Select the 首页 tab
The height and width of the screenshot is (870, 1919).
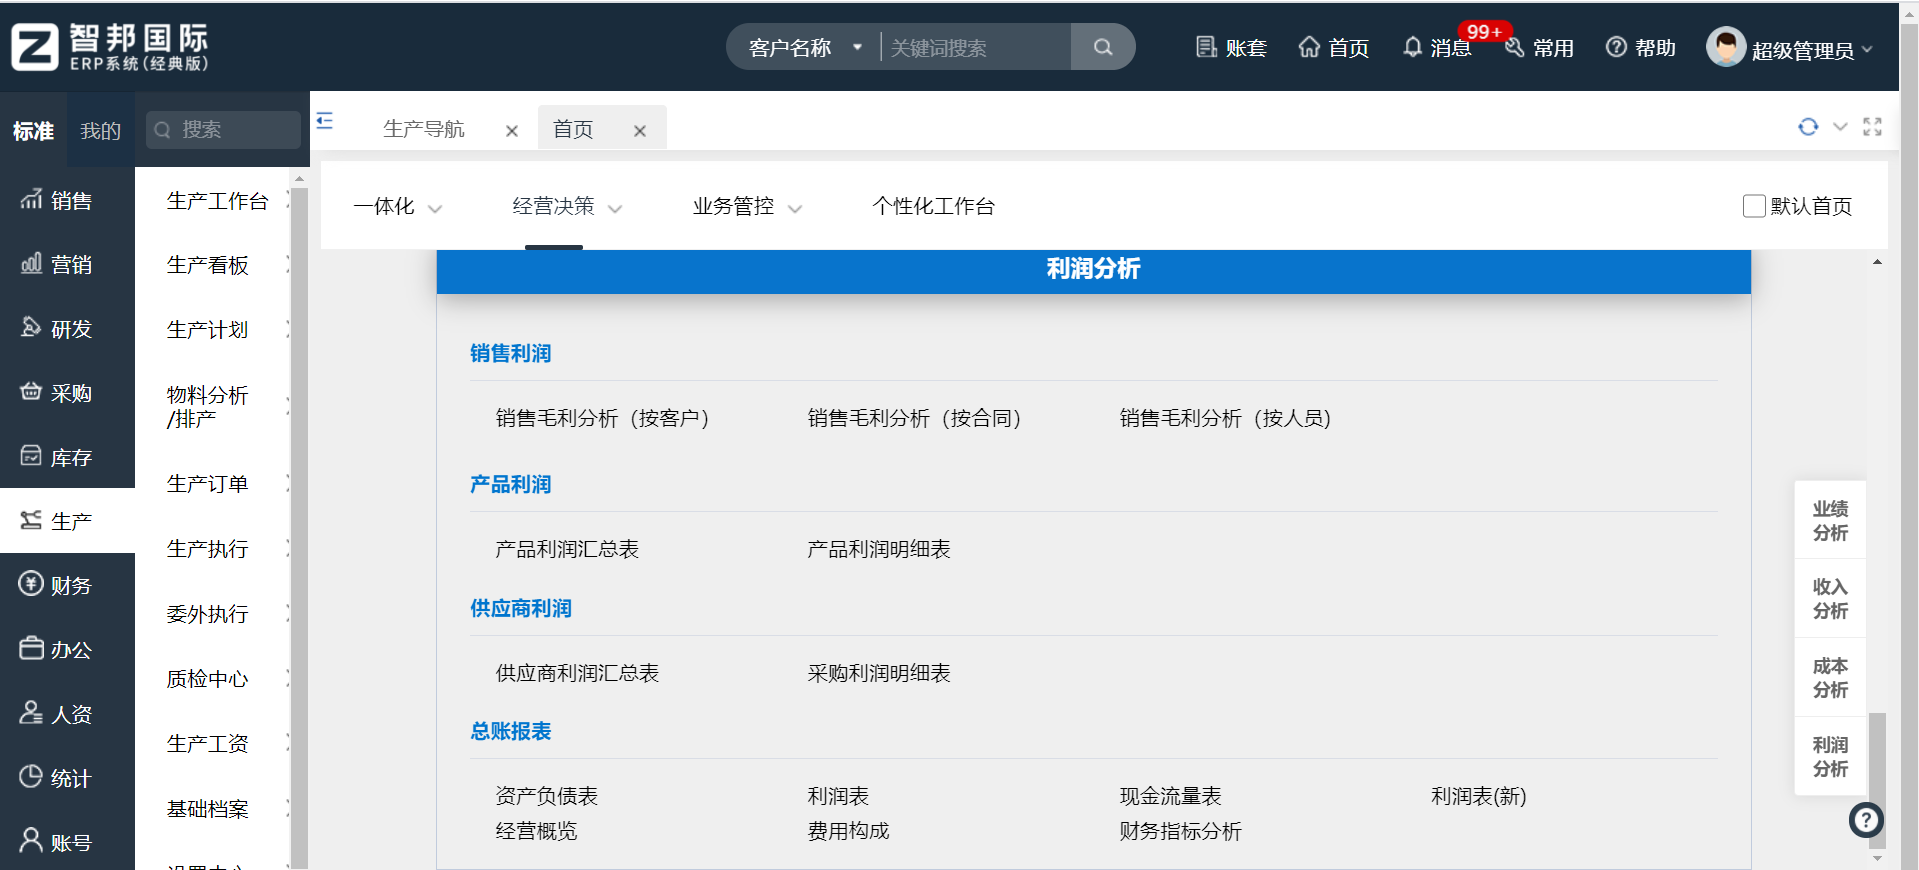tap(573, 129)
